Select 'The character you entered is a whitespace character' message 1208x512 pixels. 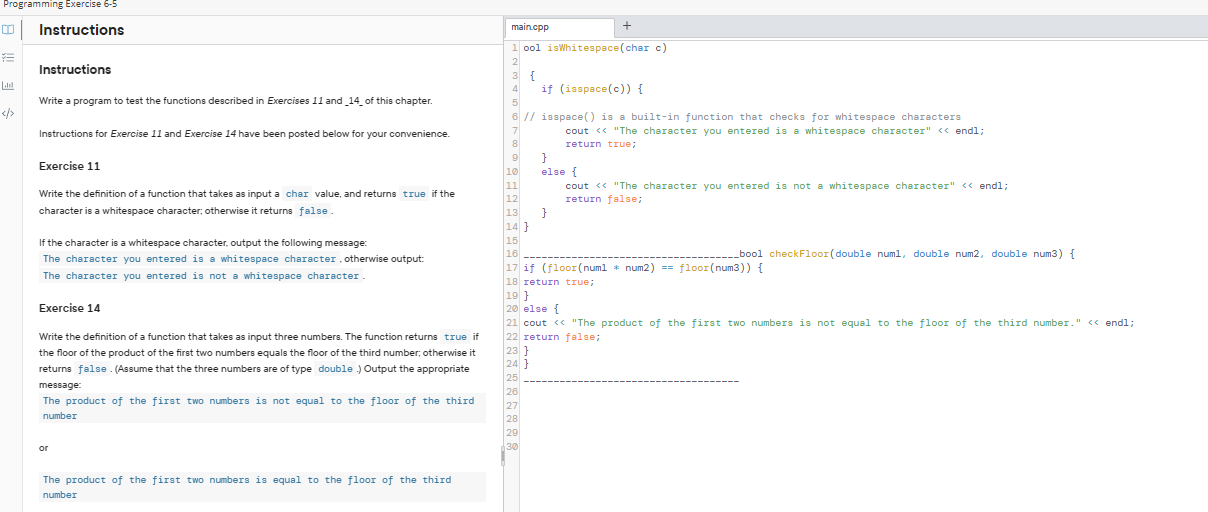189,259
